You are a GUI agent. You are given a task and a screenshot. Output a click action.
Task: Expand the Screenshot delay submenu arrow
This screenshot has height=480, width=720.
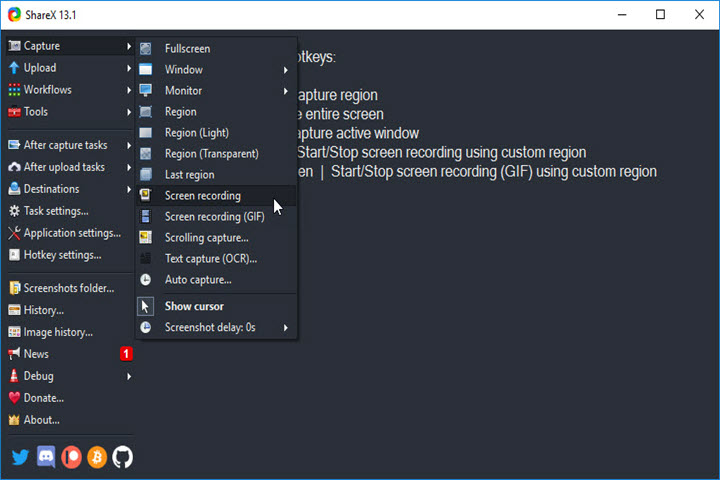pos(286,328)
